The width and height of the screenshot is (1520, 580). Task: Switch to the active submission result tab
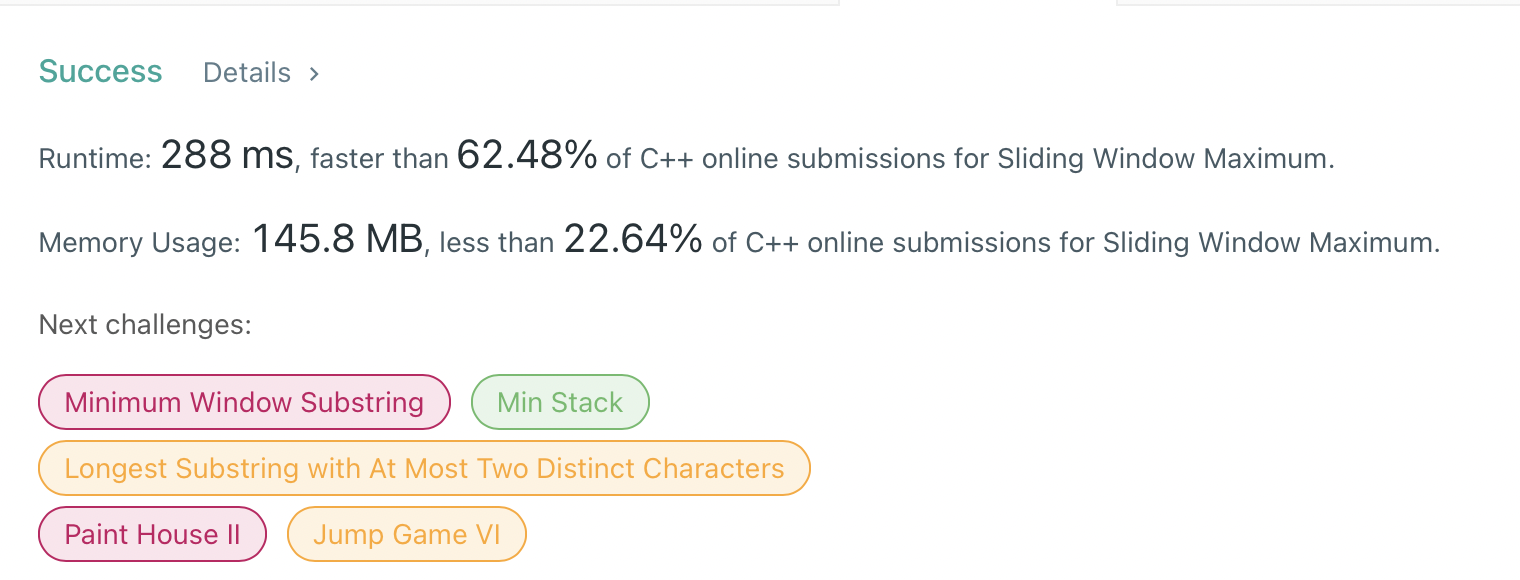click(977, 3)
